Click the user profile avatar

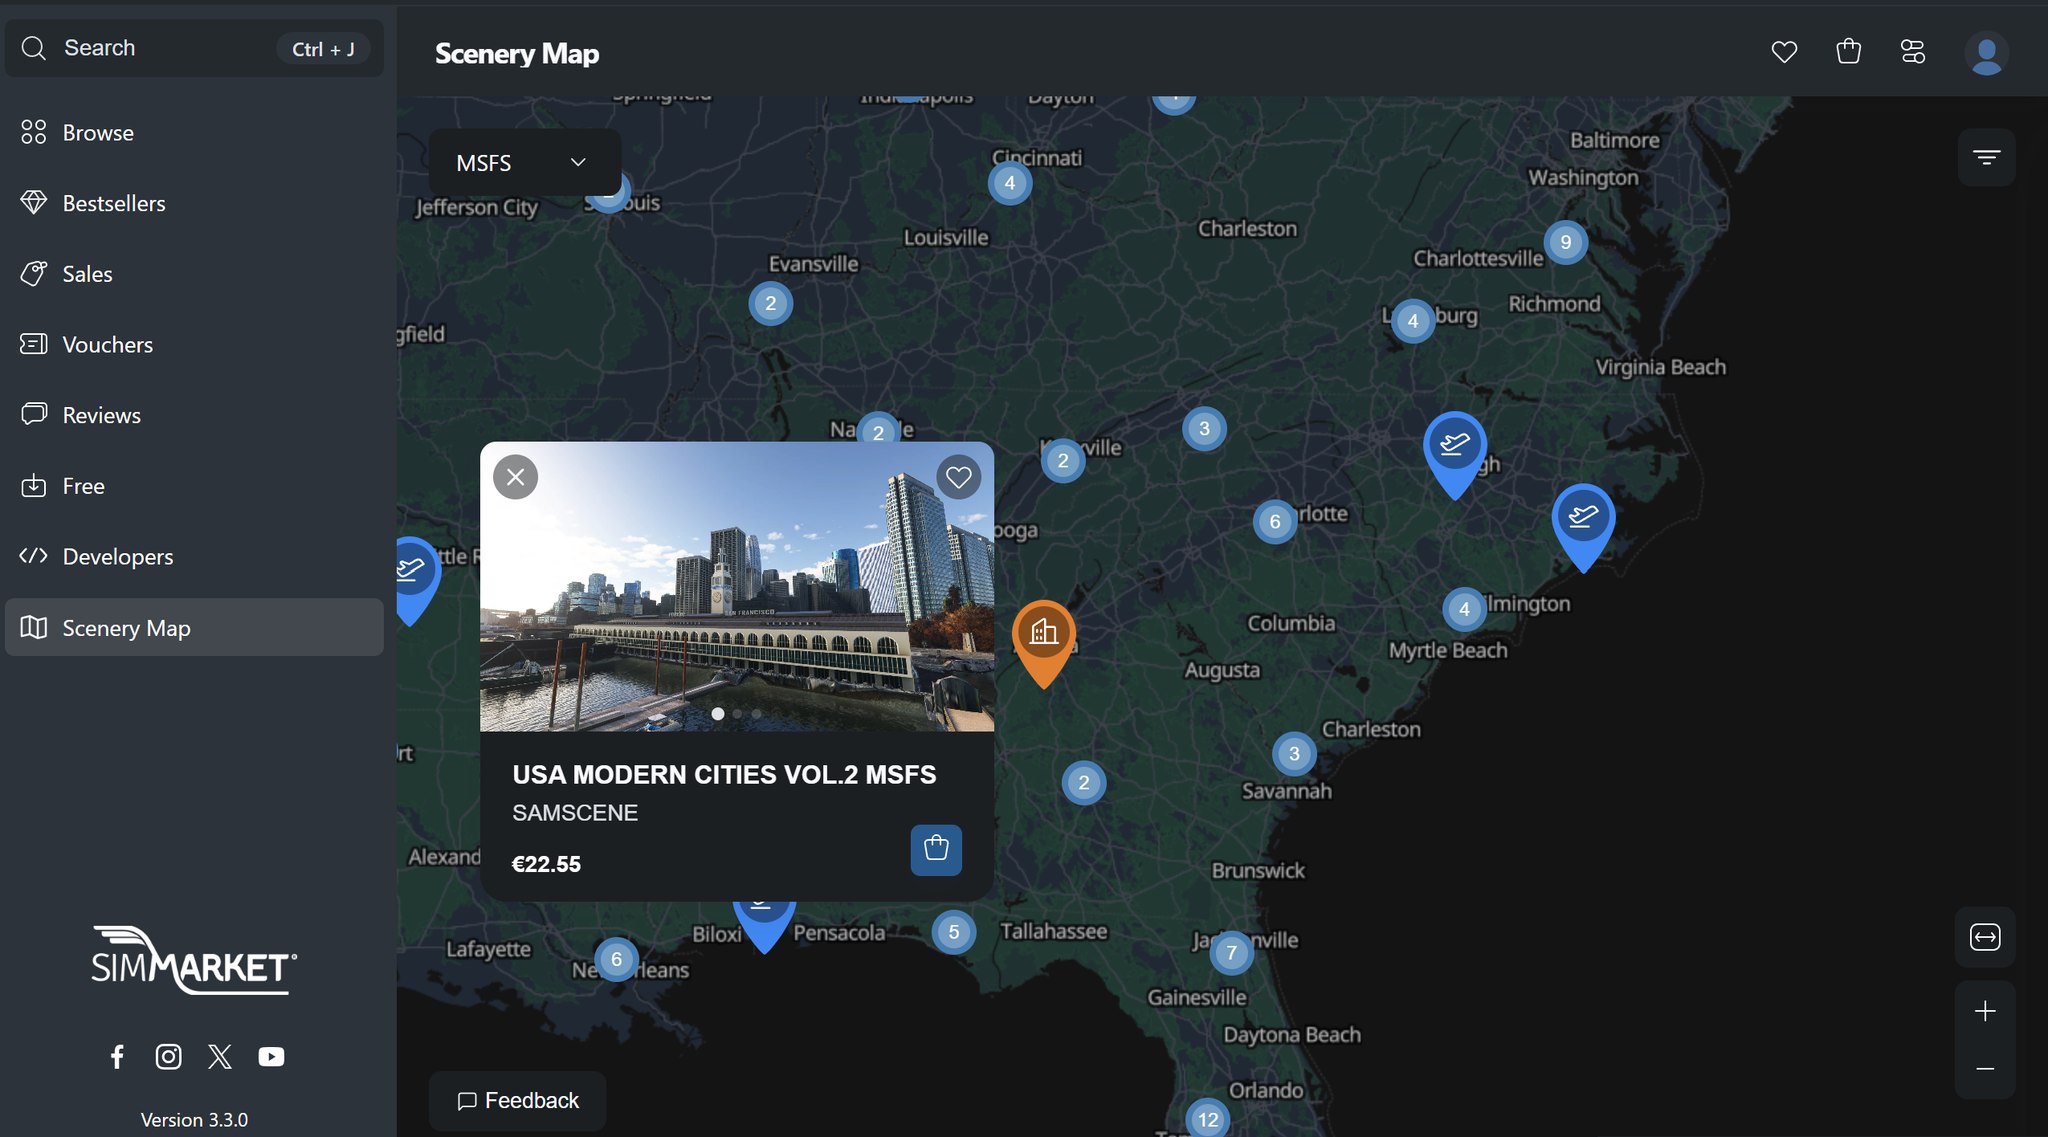point(1985,53)
